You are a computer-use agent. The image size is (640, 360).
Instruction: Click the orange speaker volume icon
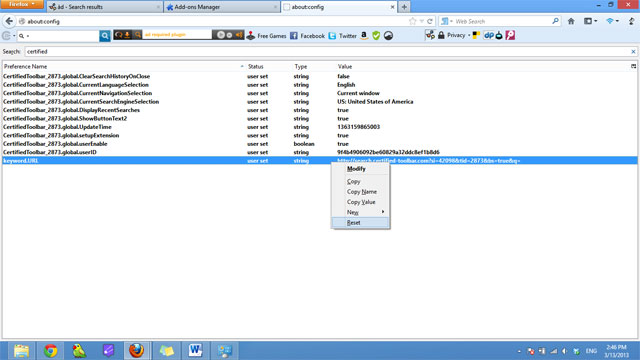[239, 35]
